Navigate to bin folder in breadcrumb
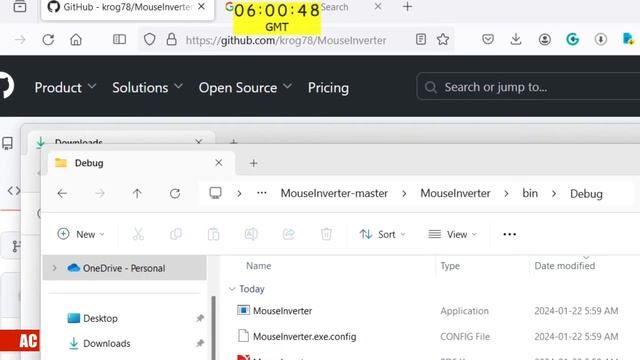This screenshot has height=360, width=640. 530,193
